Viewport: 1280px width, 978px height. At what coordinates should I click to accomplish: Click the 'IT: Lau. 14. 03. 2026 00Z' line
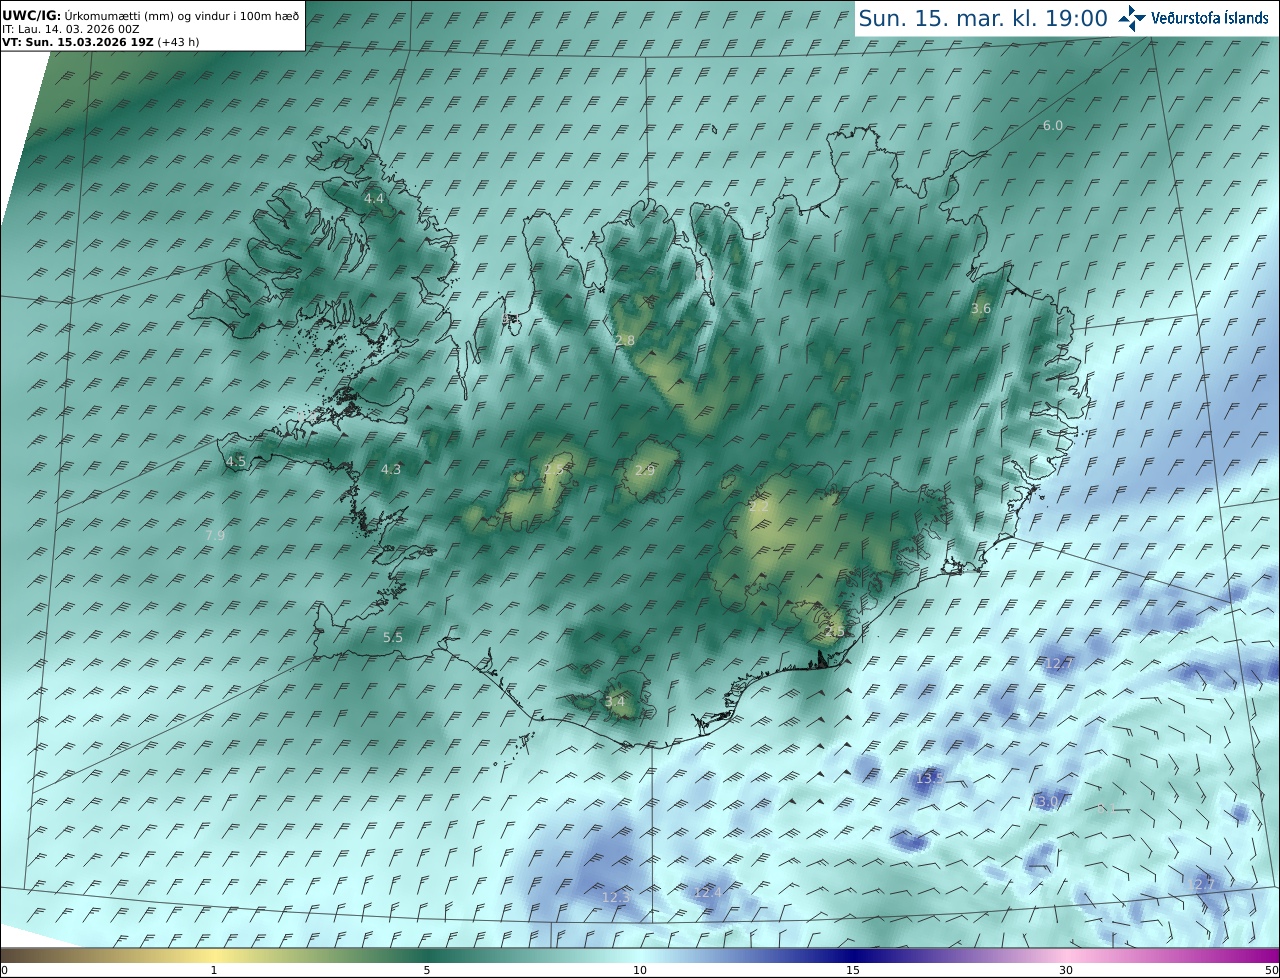tap(70, 29)
